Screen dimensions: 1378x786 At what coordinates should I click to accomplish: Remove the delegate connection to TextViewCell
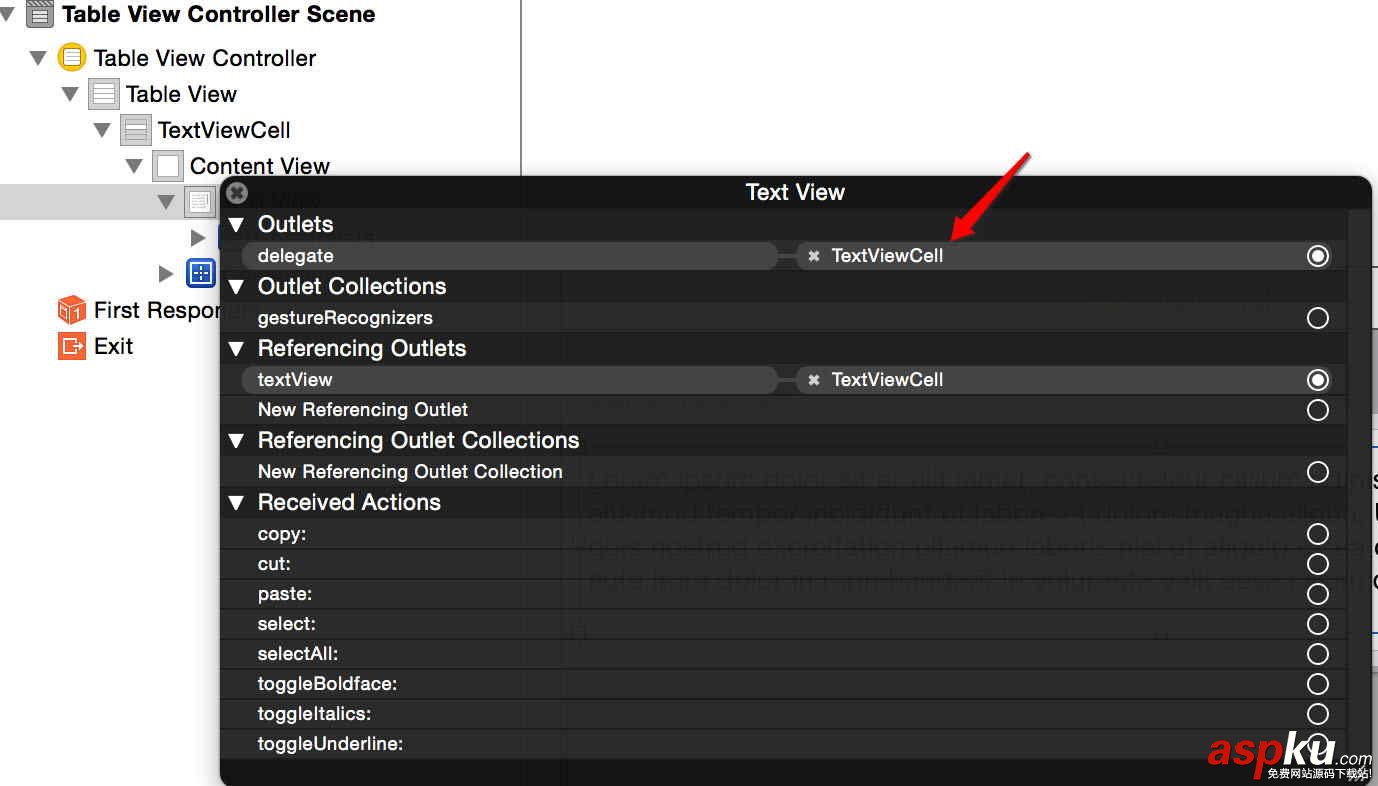click(814, 256)
